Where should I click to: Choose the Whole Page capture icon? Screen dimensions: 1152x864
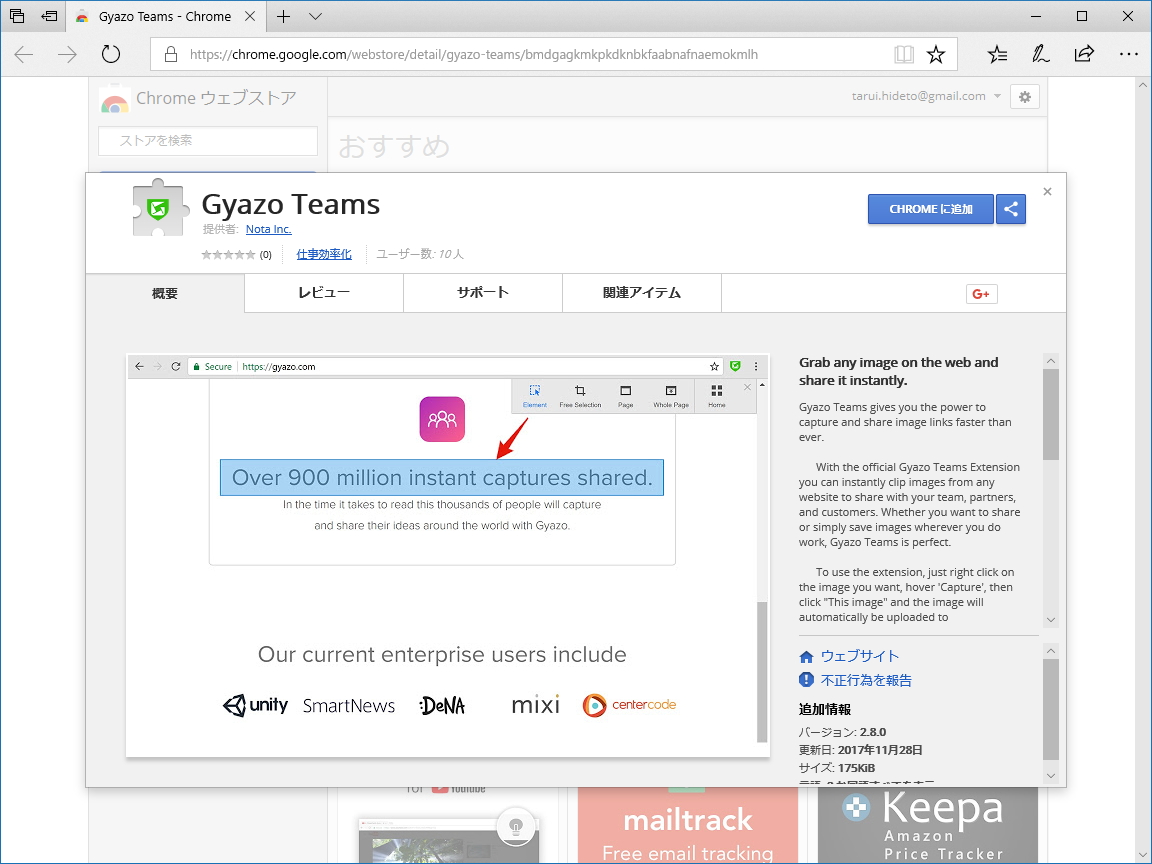coord(670,392)
